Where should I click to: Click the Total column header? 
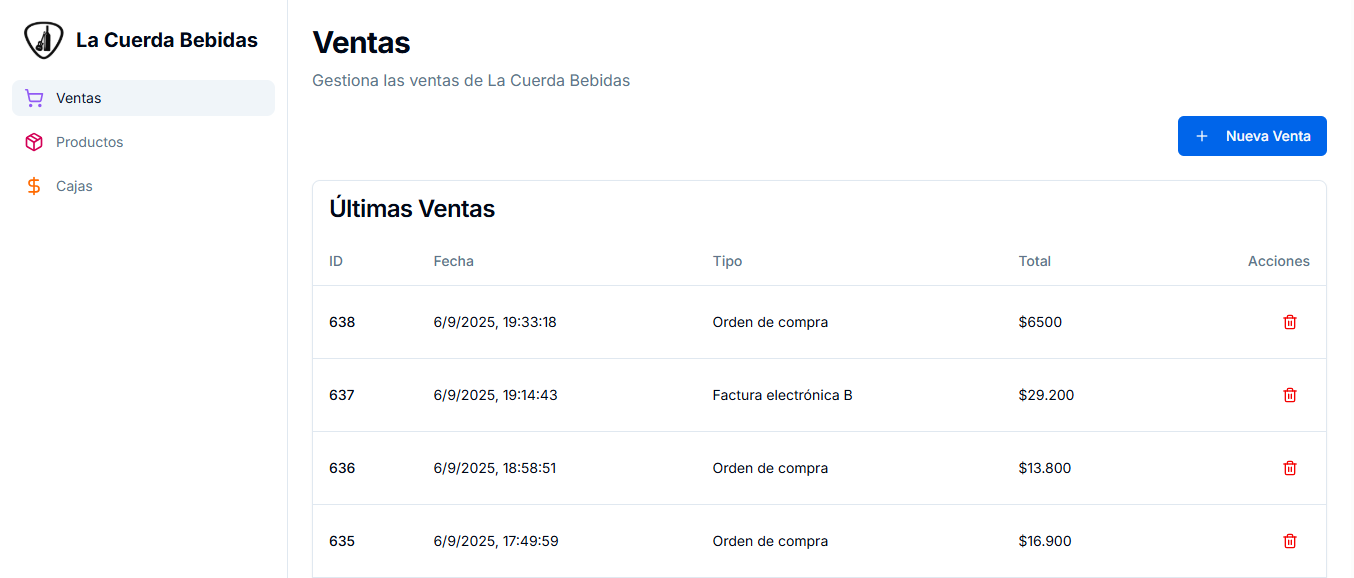pyautogui.click(x=1034, y=261)
